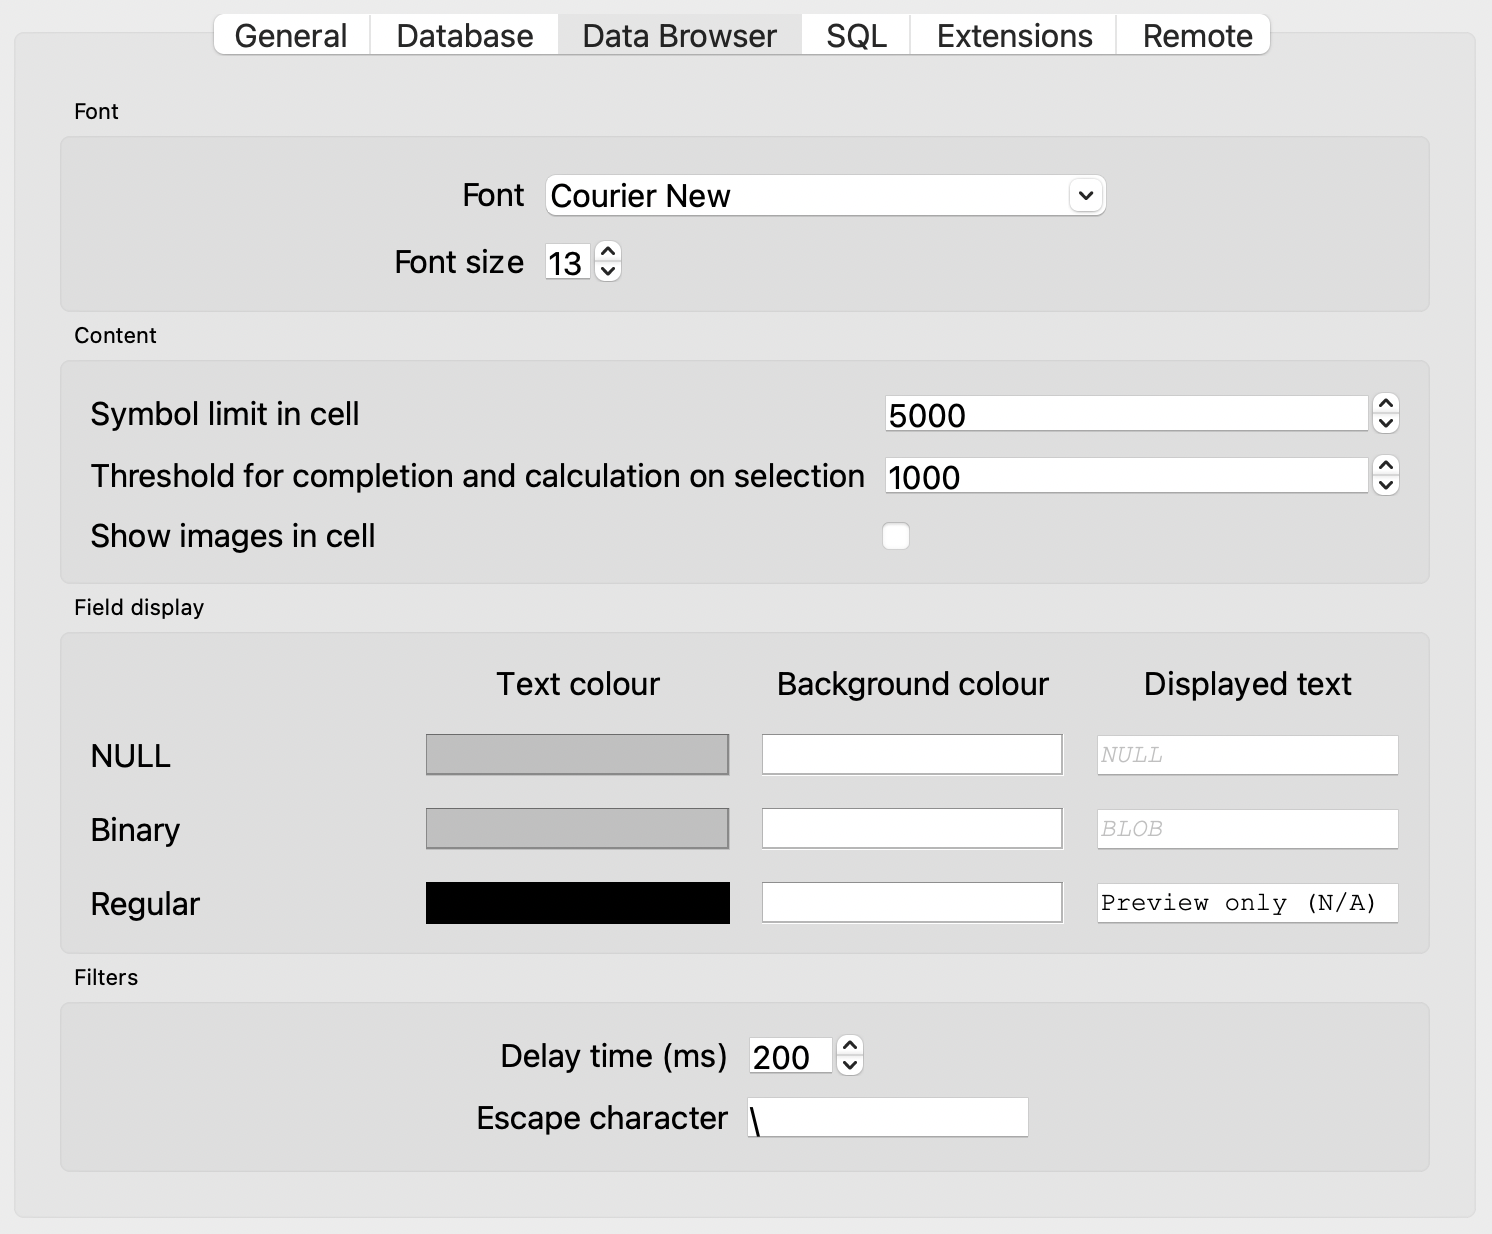Select the Data Browser tab

click(x=679, y=35)
